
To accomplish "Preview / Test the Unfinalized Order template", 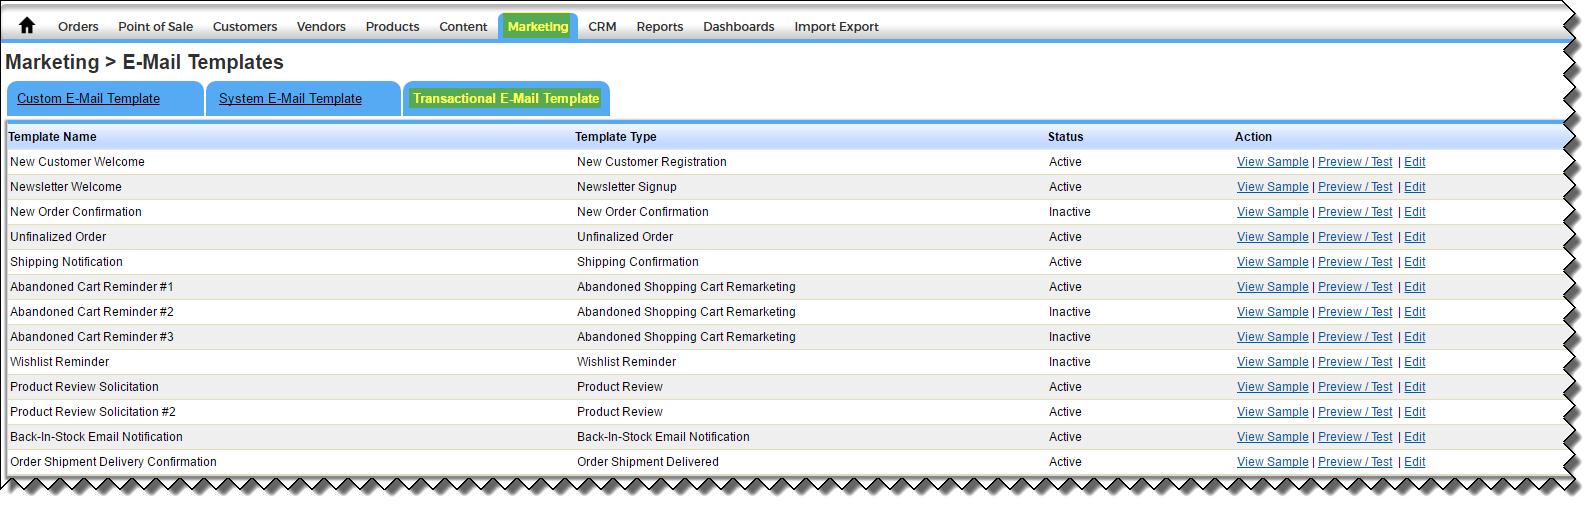I will coord(1355,237).
